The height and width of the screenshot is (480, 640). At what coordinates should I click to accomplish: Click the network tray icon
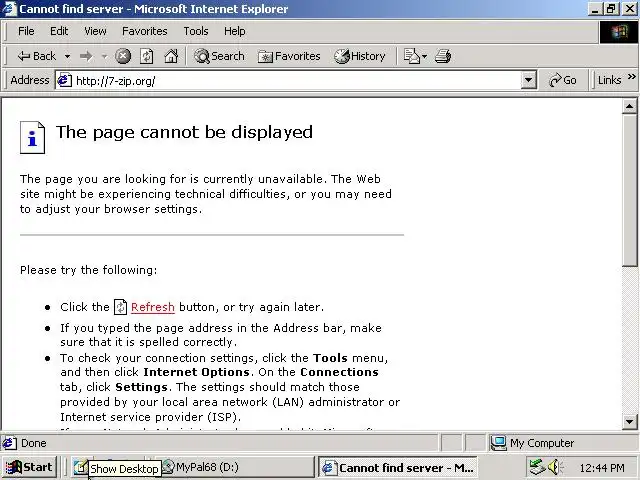(537, 467)
